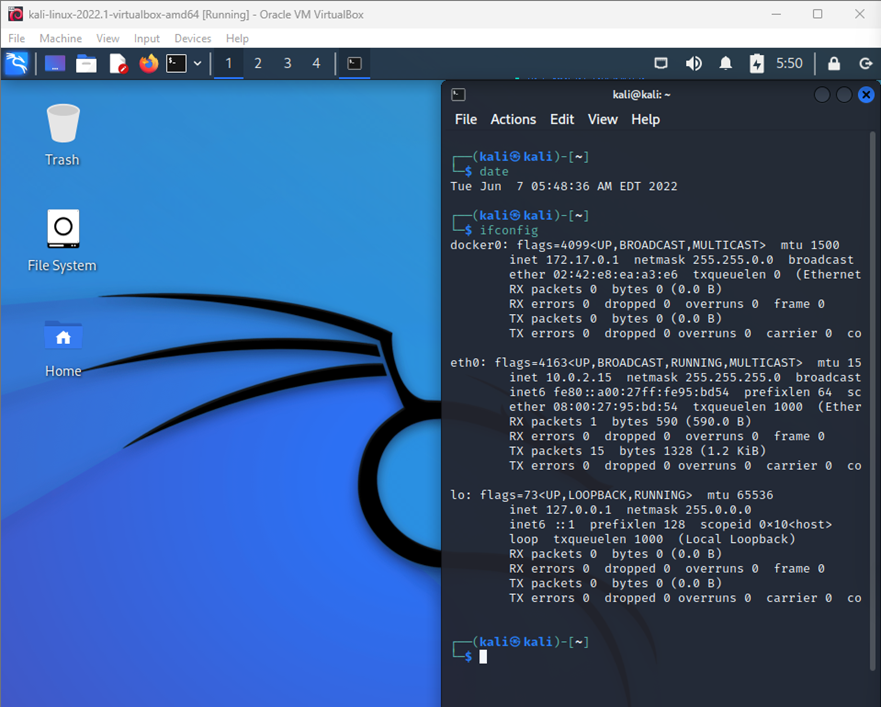Switch to workspace 3

point(288,64)
